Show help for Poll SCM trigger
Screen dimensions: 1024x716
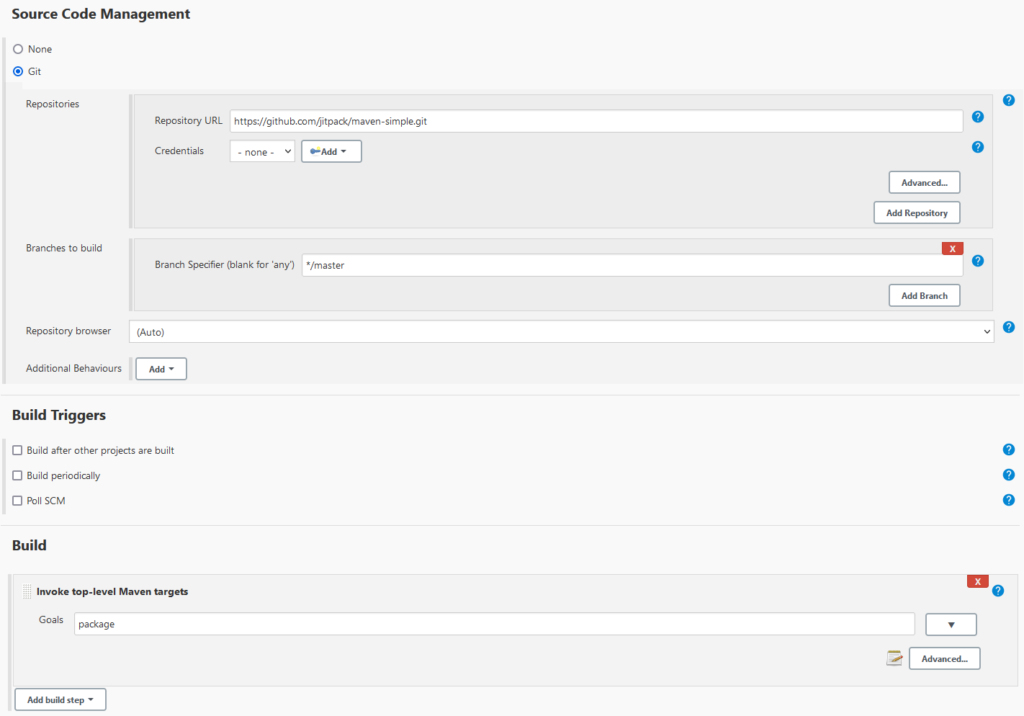coord(1008,500)
